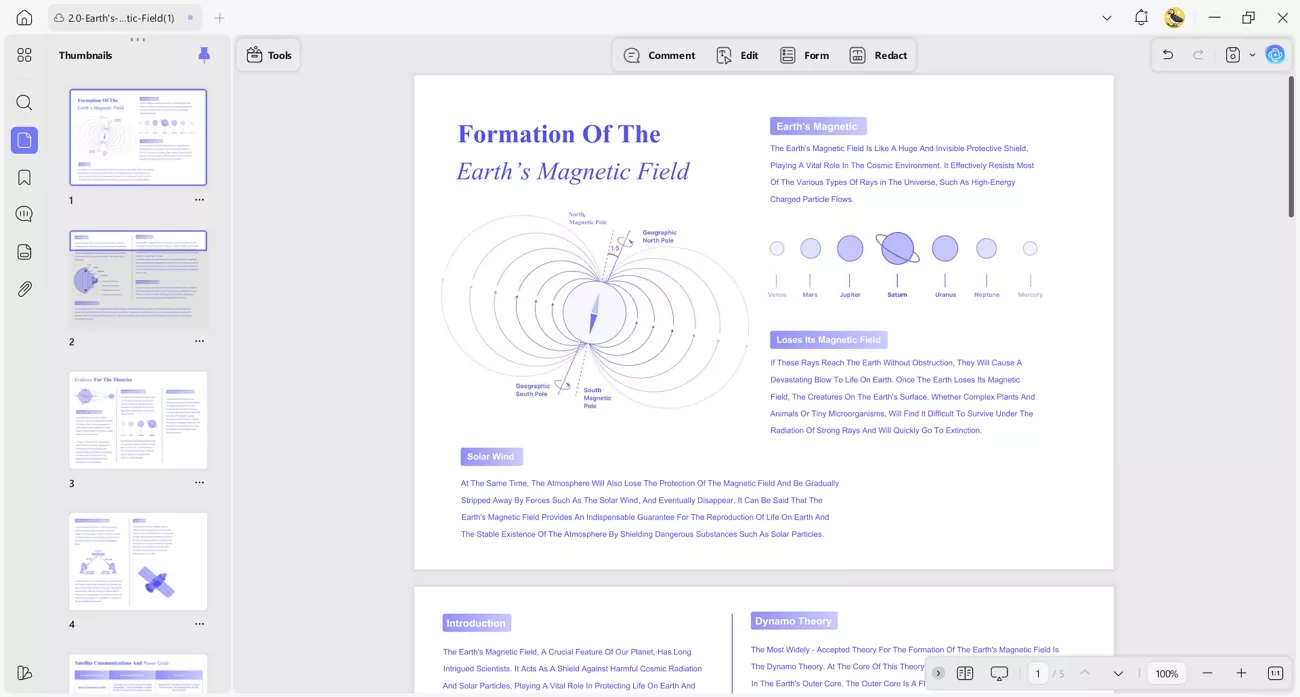The width and height of the screenshot is (1300, 697).
Task: Open the Bookmarks panel
Action: (x=24, y=177)
